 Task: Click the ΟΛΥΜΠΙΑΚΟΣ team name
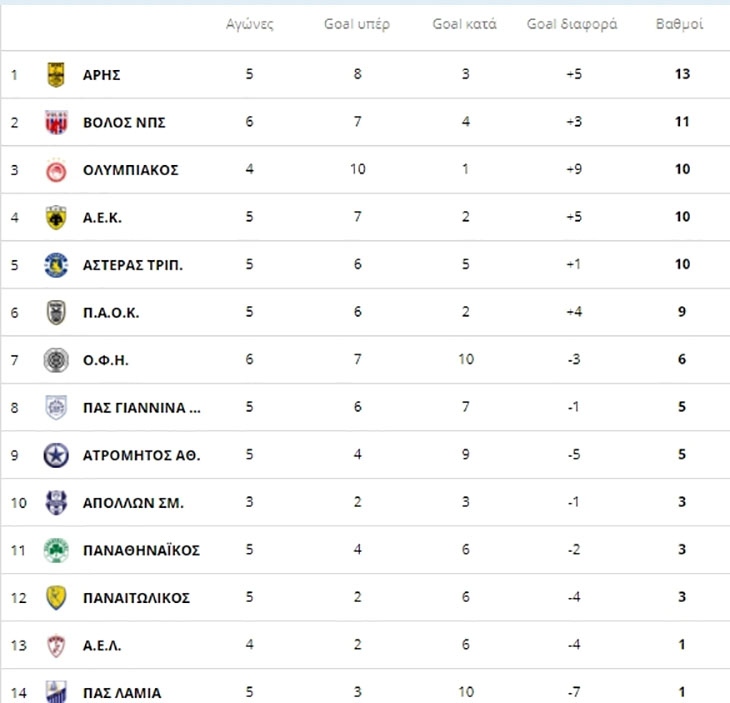(x=130, y=170)
